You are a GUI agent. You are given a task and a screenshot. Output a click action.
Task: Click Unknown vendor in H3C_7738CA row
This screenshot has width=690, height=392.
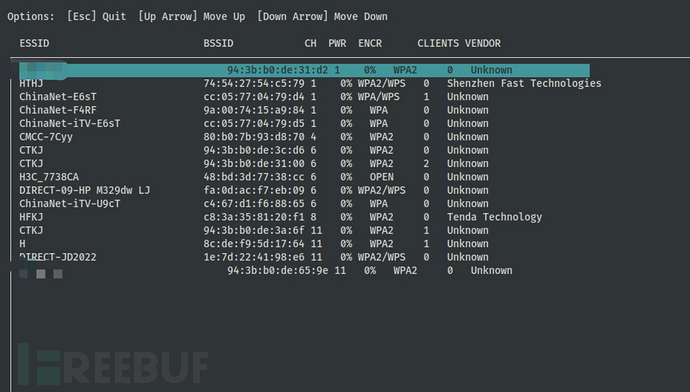pos(468,177)
